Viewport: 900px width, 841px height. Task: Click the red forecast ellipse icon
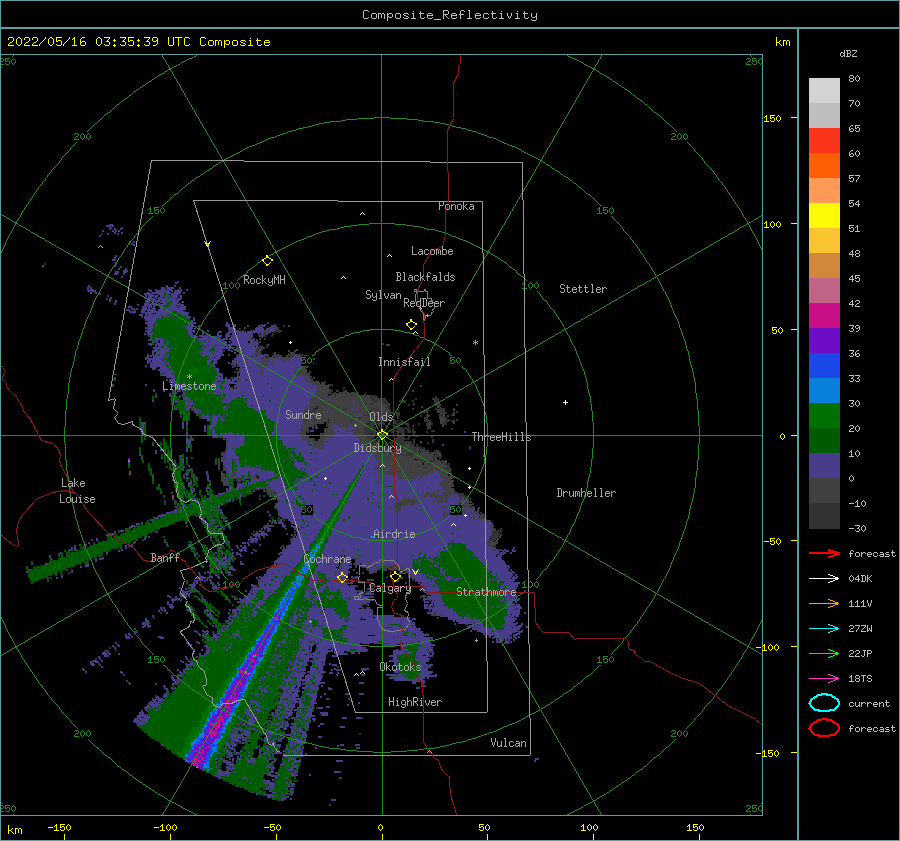tap(824, 728)
